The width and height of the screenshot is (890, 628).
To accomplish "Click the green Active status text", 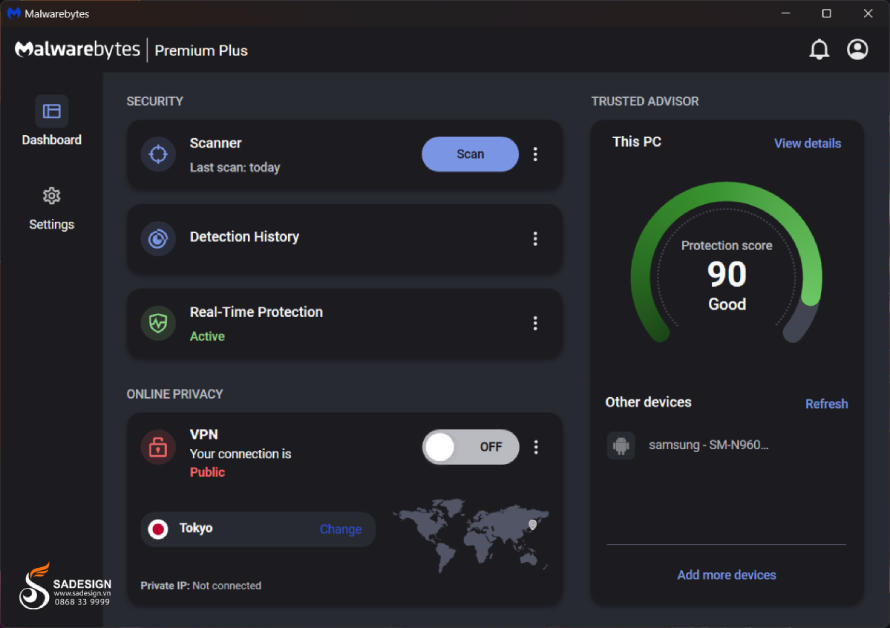I will [x=207, y=336].
